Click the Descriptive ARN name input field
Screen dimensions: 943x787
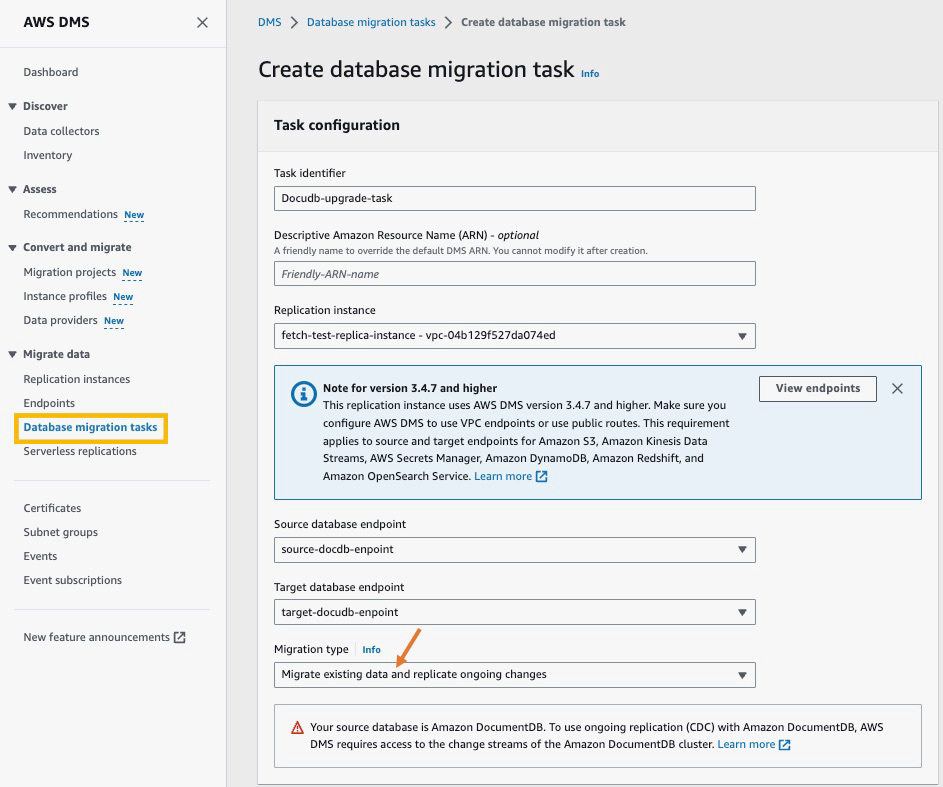pyautogui.click(x=514, y=274)
